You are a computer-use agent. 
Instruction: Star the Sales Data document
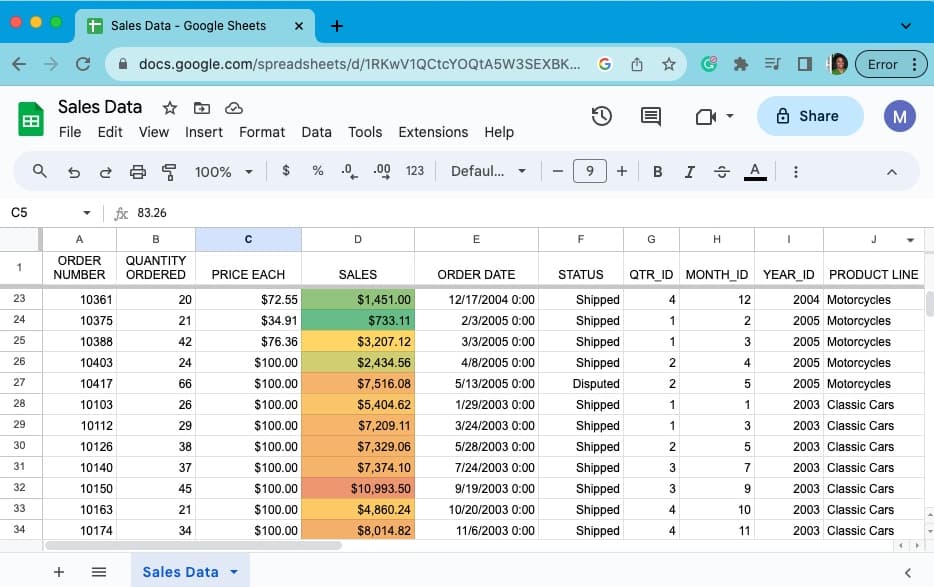click(170, 108)
